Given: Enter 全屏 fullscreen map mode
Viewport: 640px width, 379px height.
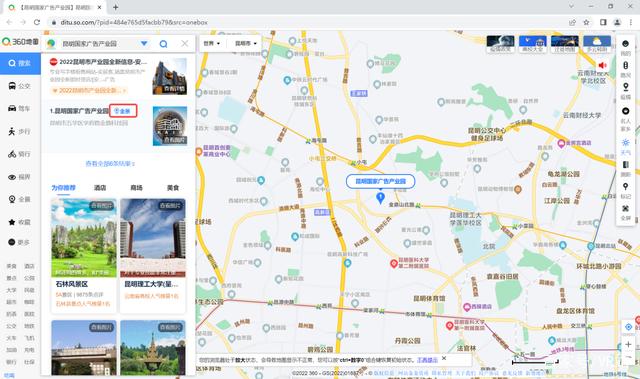Looking at the screenshot, I should click(625, 213).
